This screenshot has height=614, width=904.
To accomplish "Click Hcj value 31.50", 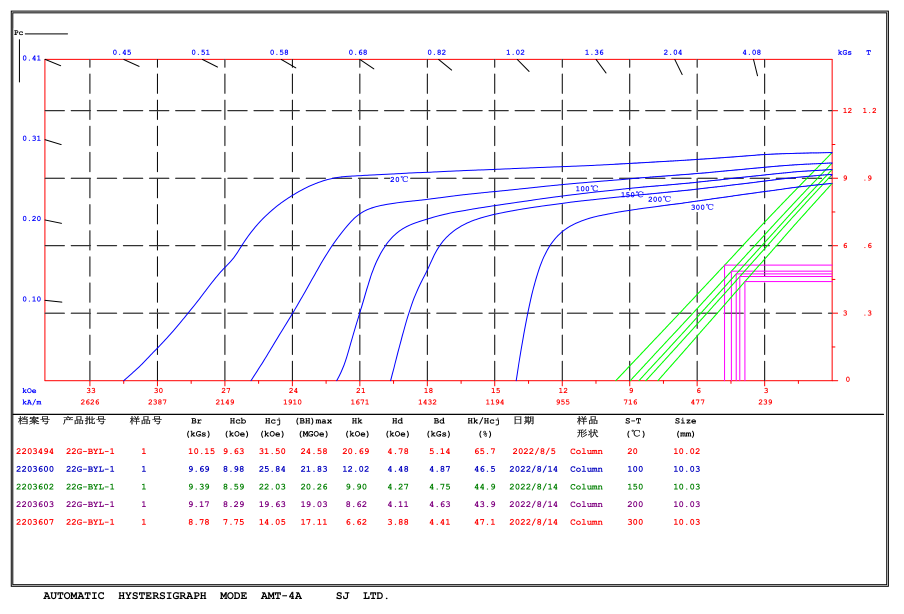I will click(272, 451).
